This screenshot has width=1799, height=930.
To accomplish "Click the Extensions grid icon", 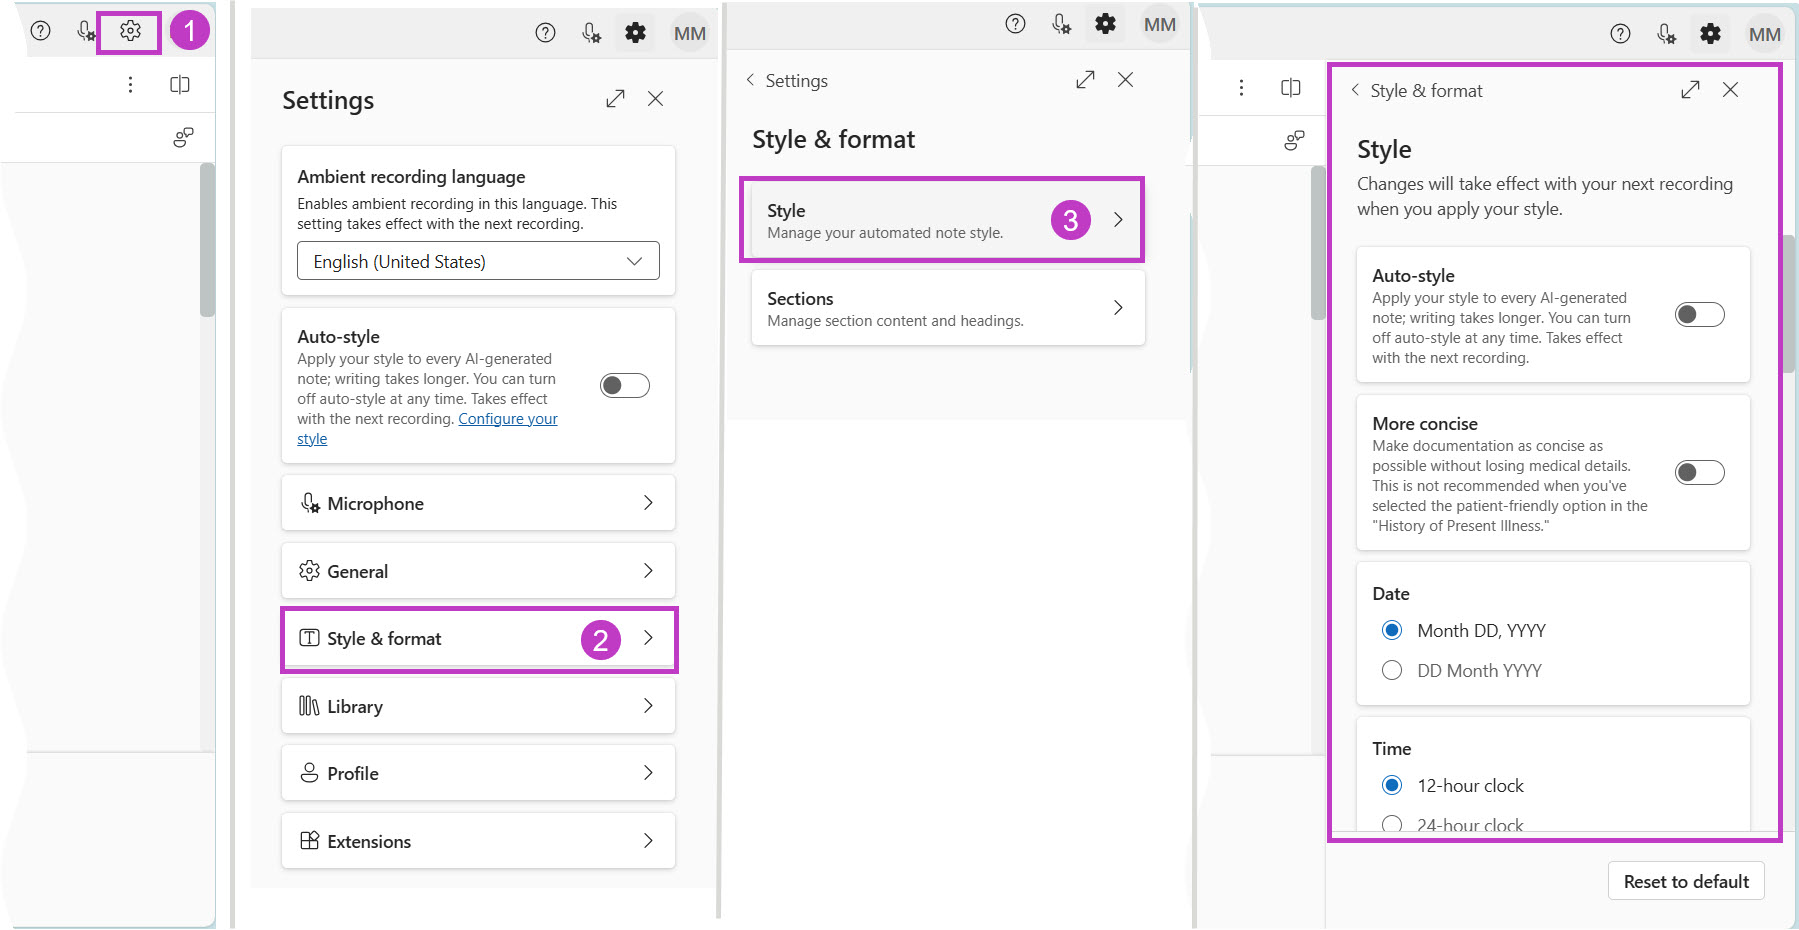I will 309,841.
